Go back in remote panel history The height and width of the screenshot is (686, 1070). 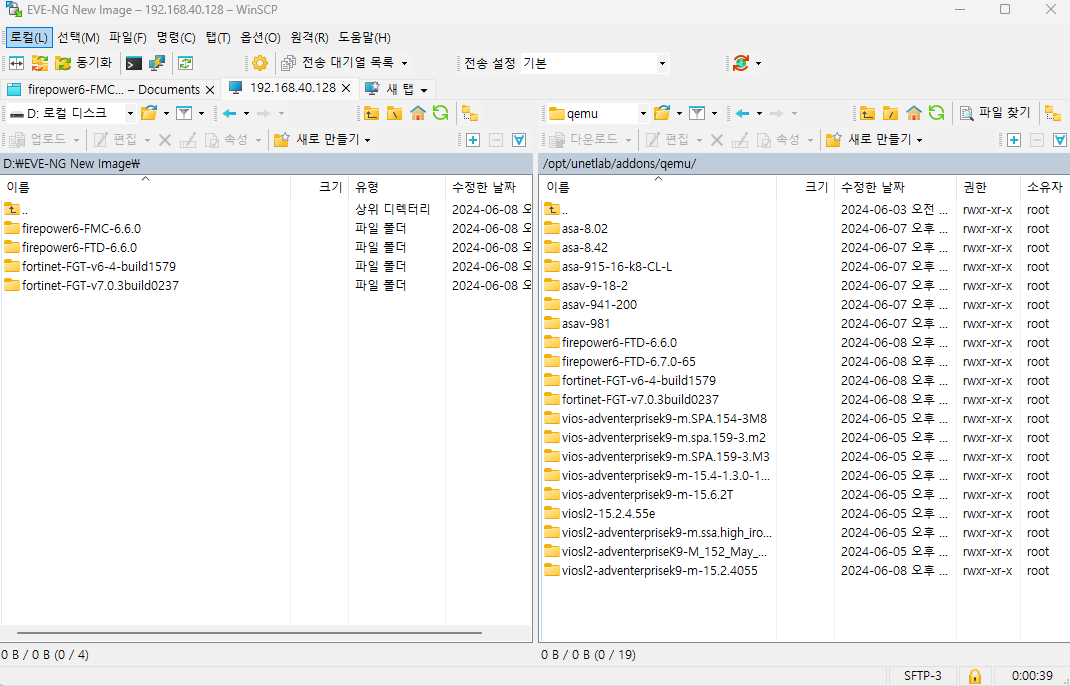[x=742, y=113]
